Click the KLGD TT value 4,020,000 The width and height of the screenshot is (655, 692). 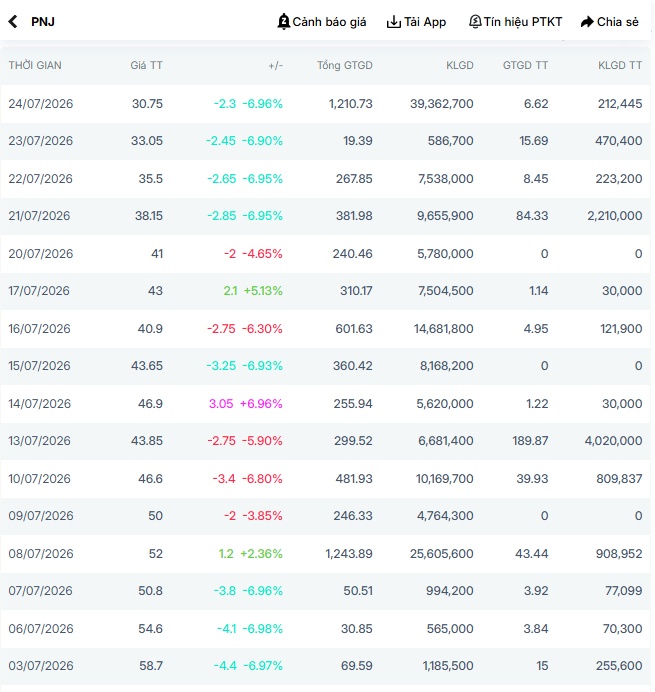click(x=614, y=441)
